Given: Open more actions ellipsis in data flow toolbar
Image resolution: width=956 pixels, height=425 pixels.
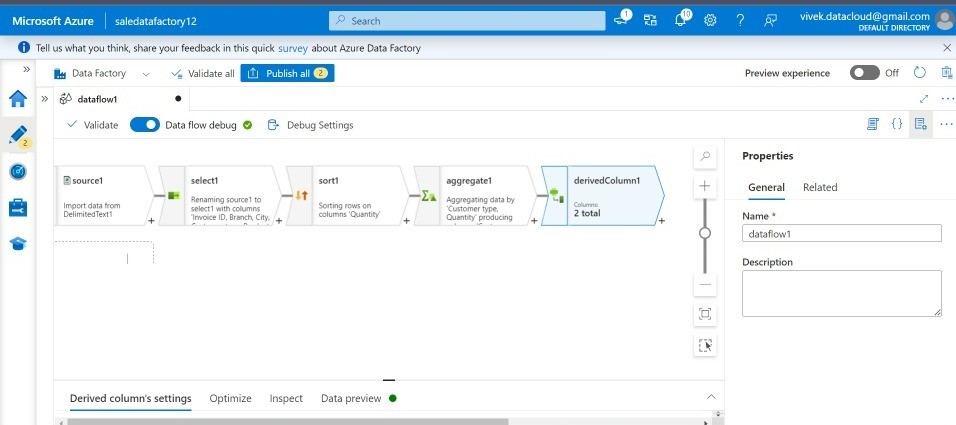Looking at the screenshot, I should click(946, 124).
